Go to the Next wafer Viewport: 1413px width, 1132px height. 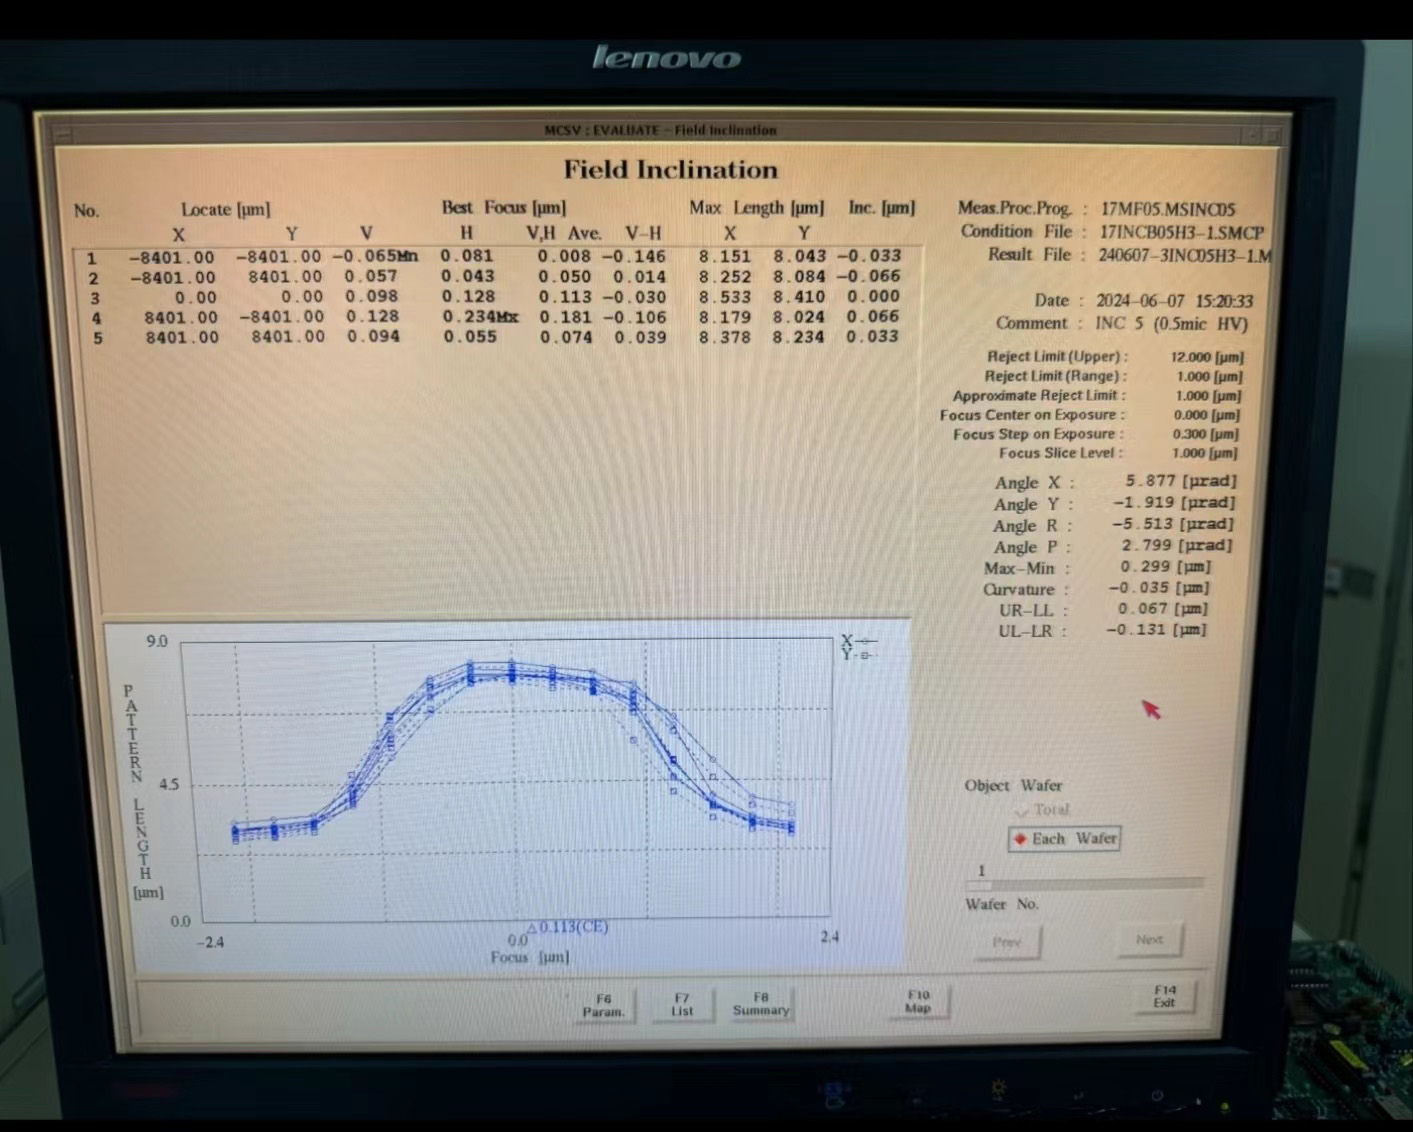[1149, 940]
